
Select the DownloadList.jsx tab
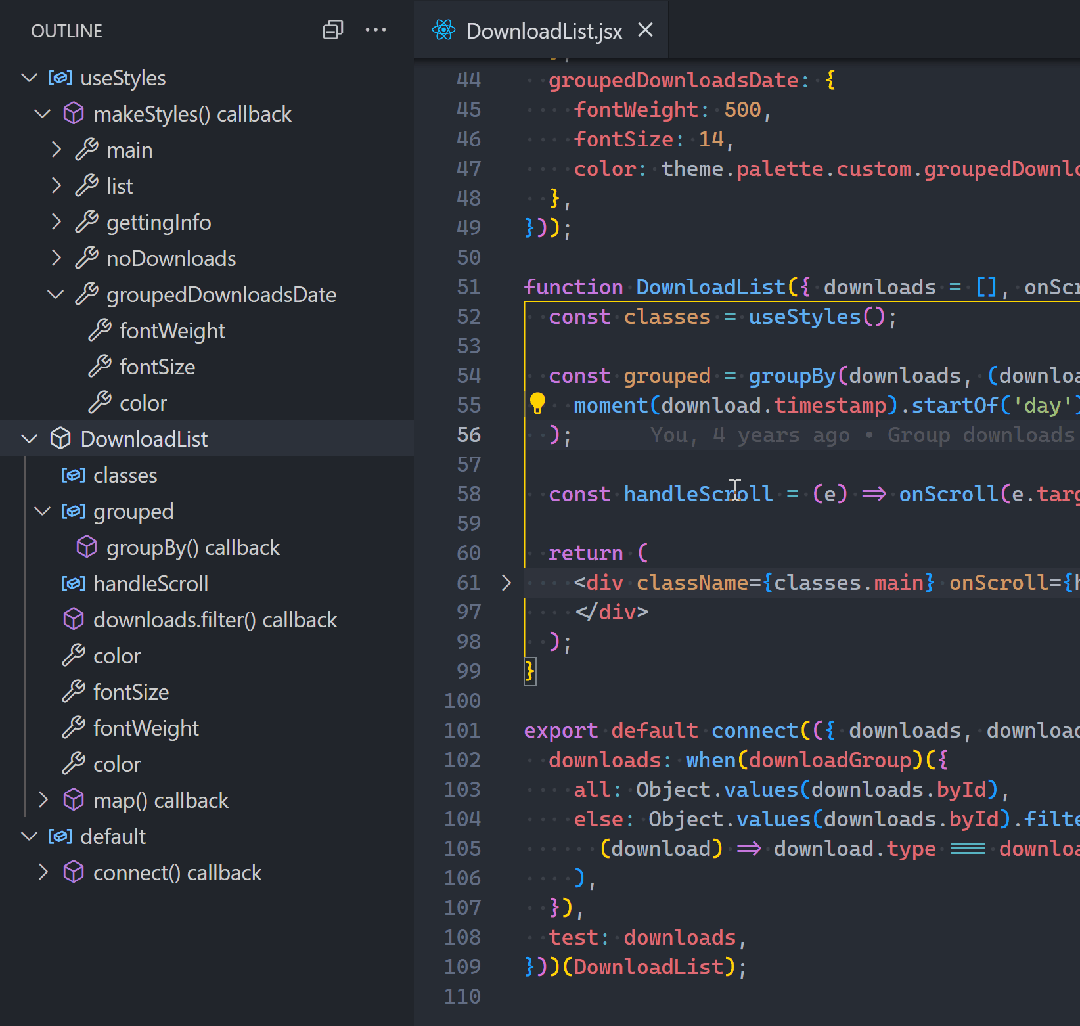coord(543,31)
